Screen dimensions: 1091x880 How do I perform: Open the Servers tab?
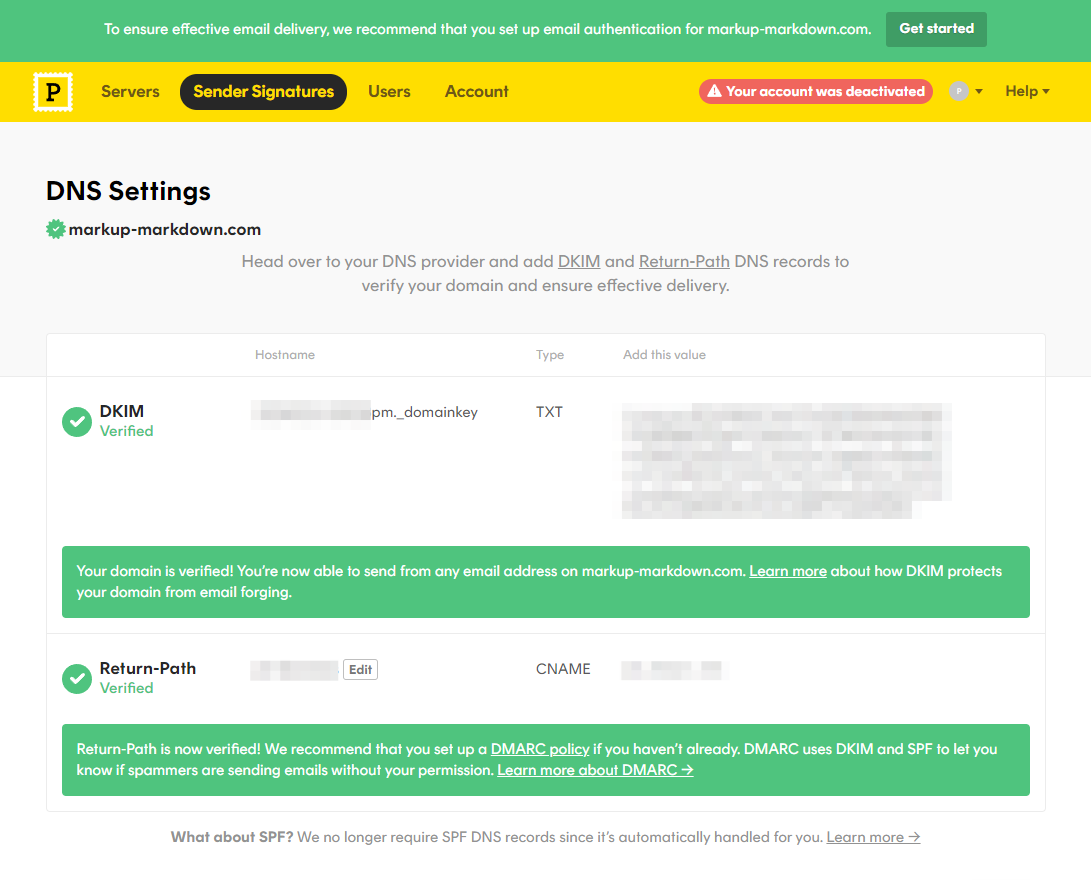(130, 91)
